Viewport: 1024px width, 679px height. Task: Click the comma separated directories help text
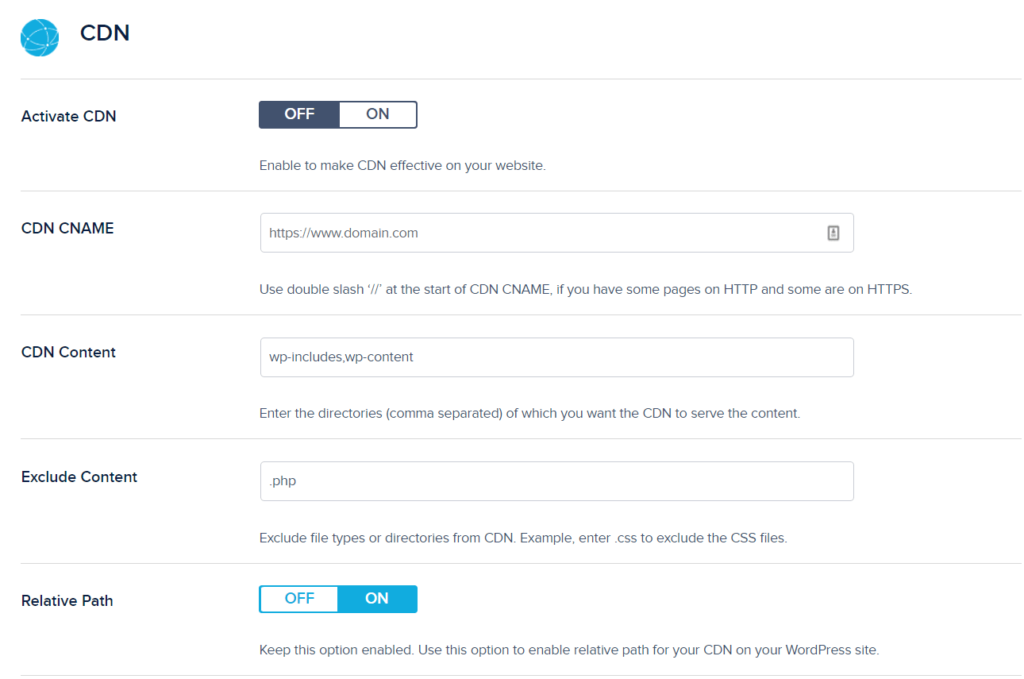[529, 414]
